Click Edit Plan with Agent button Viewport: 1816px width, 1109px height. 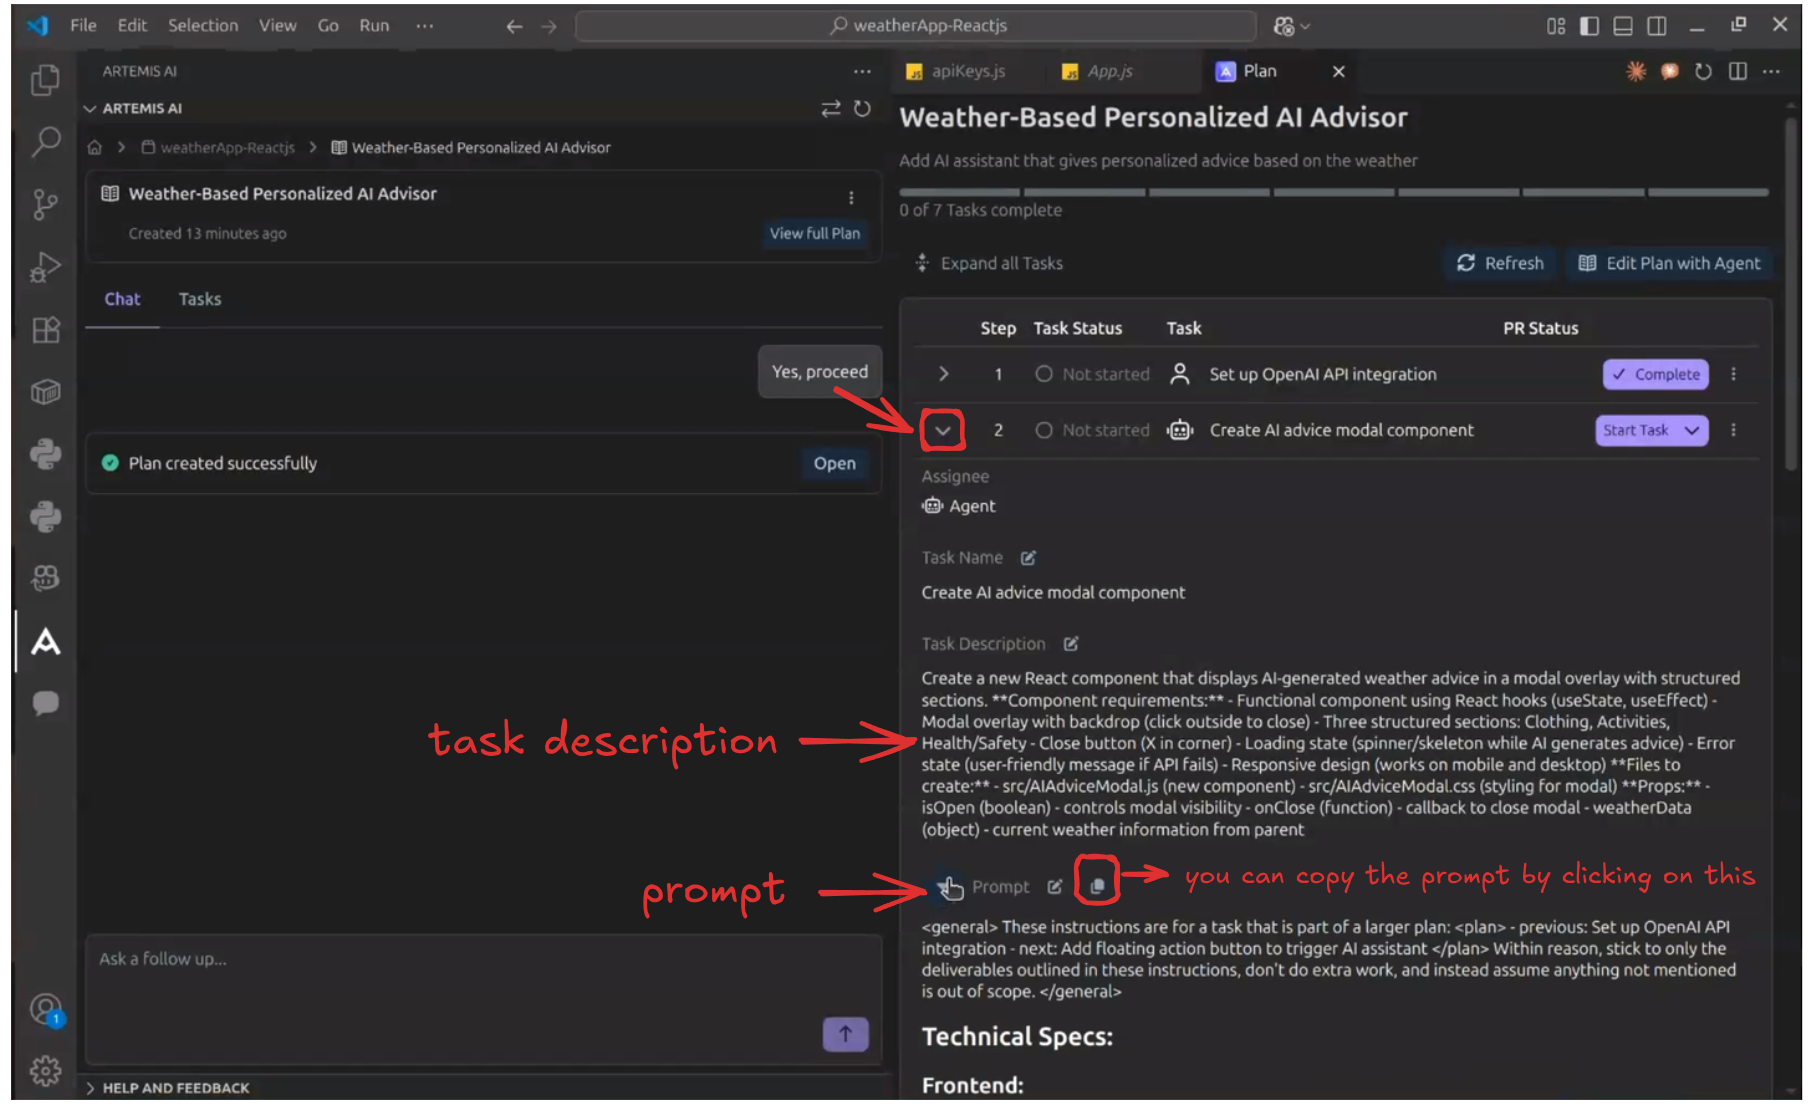coord(1669,263)
